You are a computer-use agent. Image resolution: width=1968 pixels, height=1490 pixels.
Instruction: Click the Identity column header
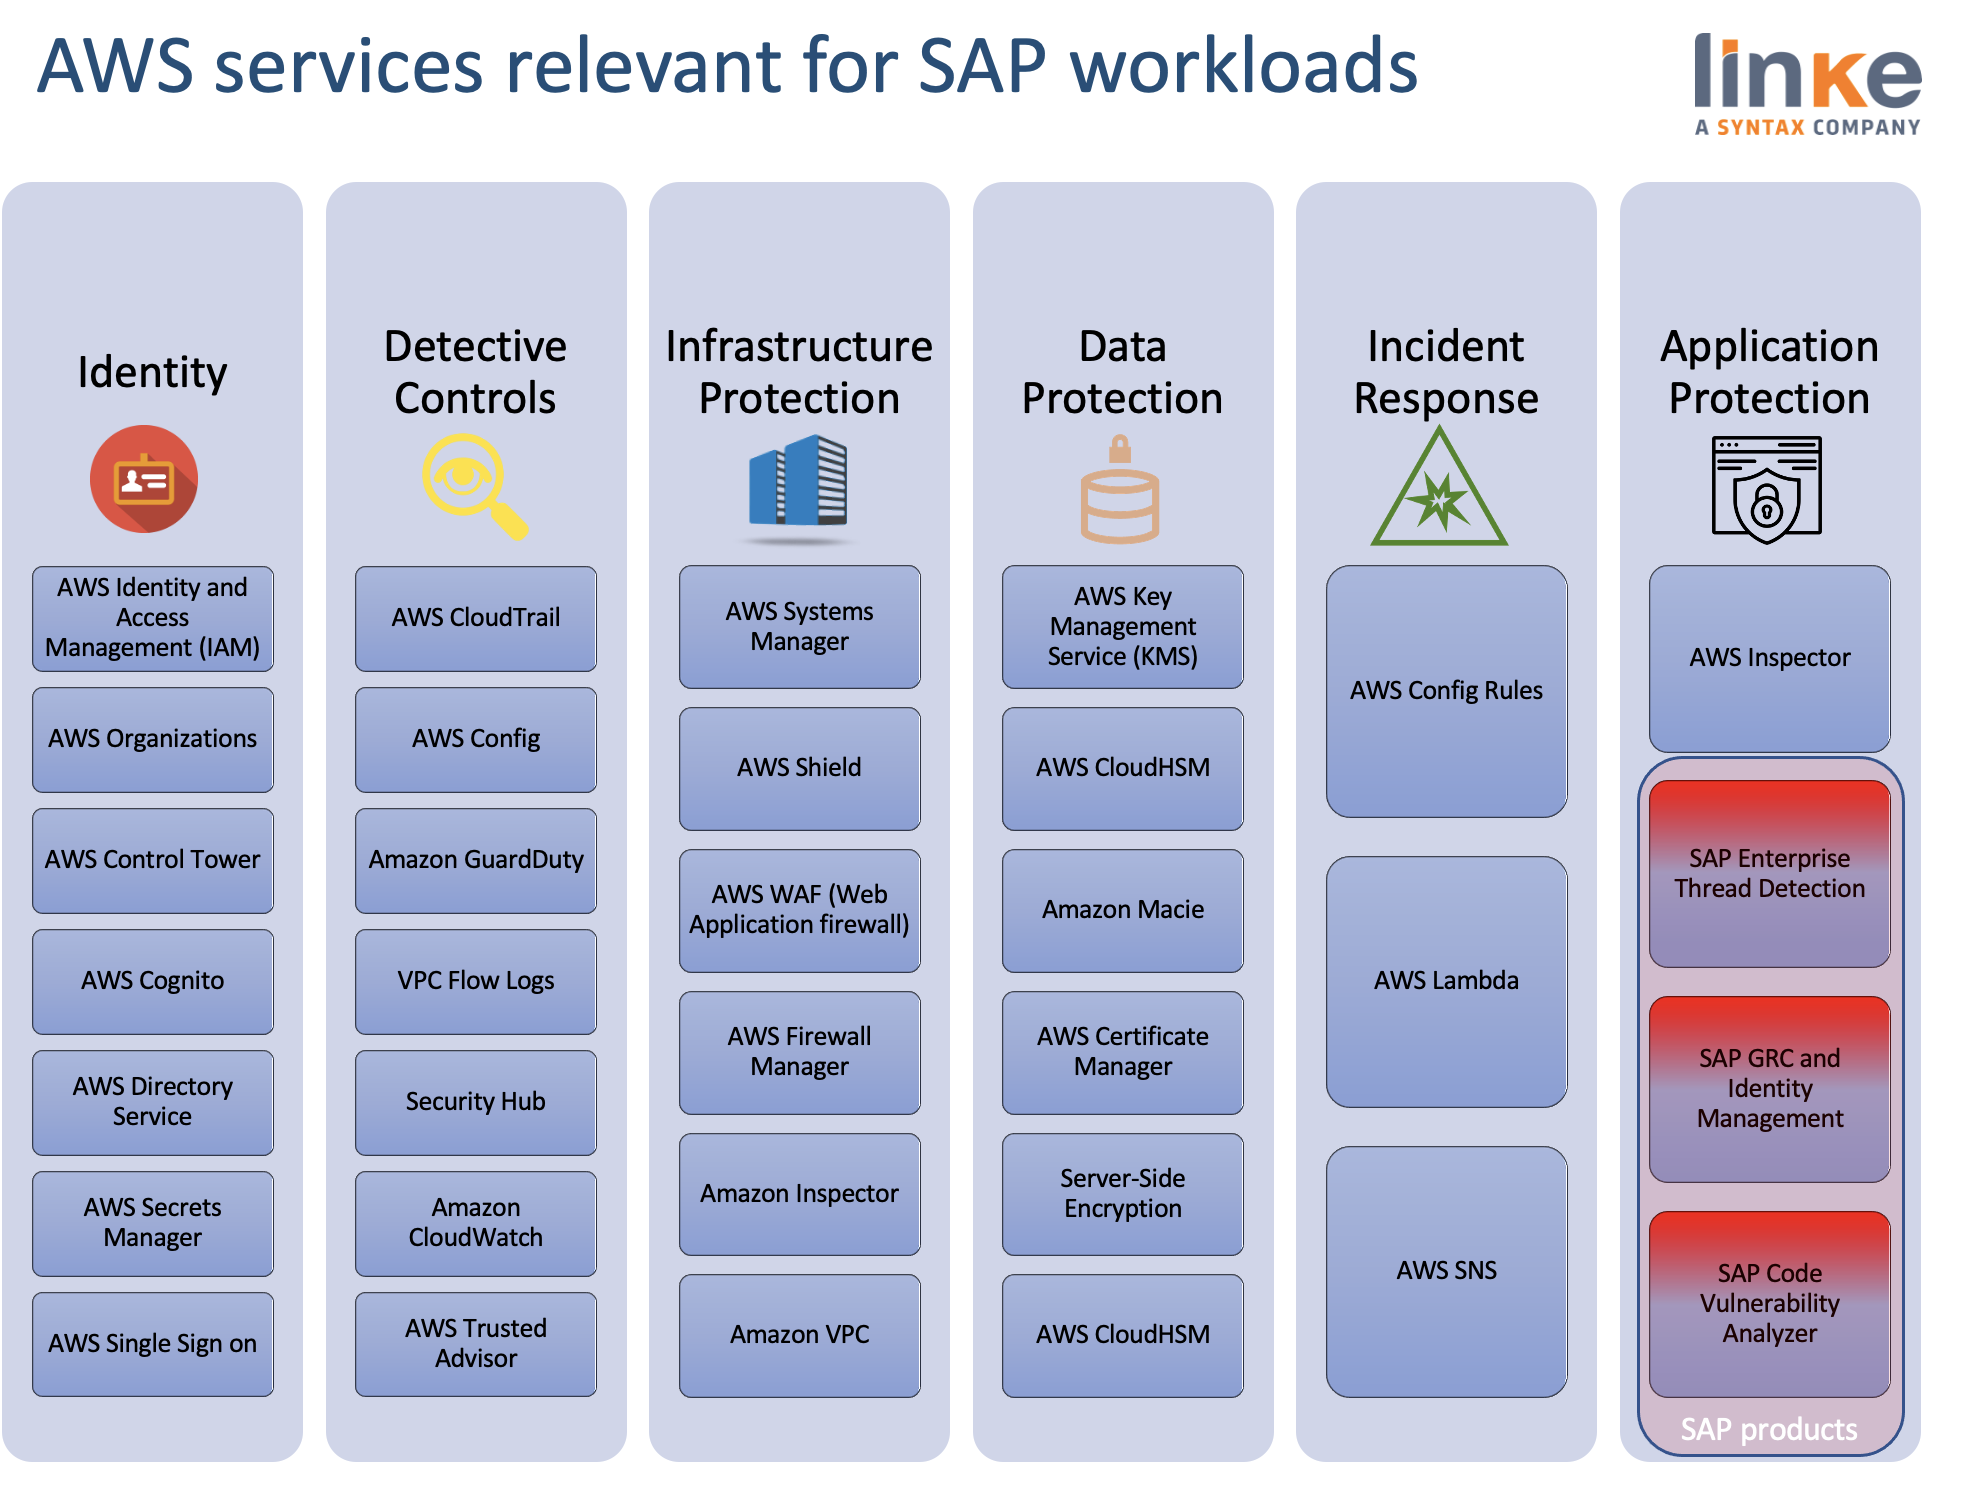point(152,372)
